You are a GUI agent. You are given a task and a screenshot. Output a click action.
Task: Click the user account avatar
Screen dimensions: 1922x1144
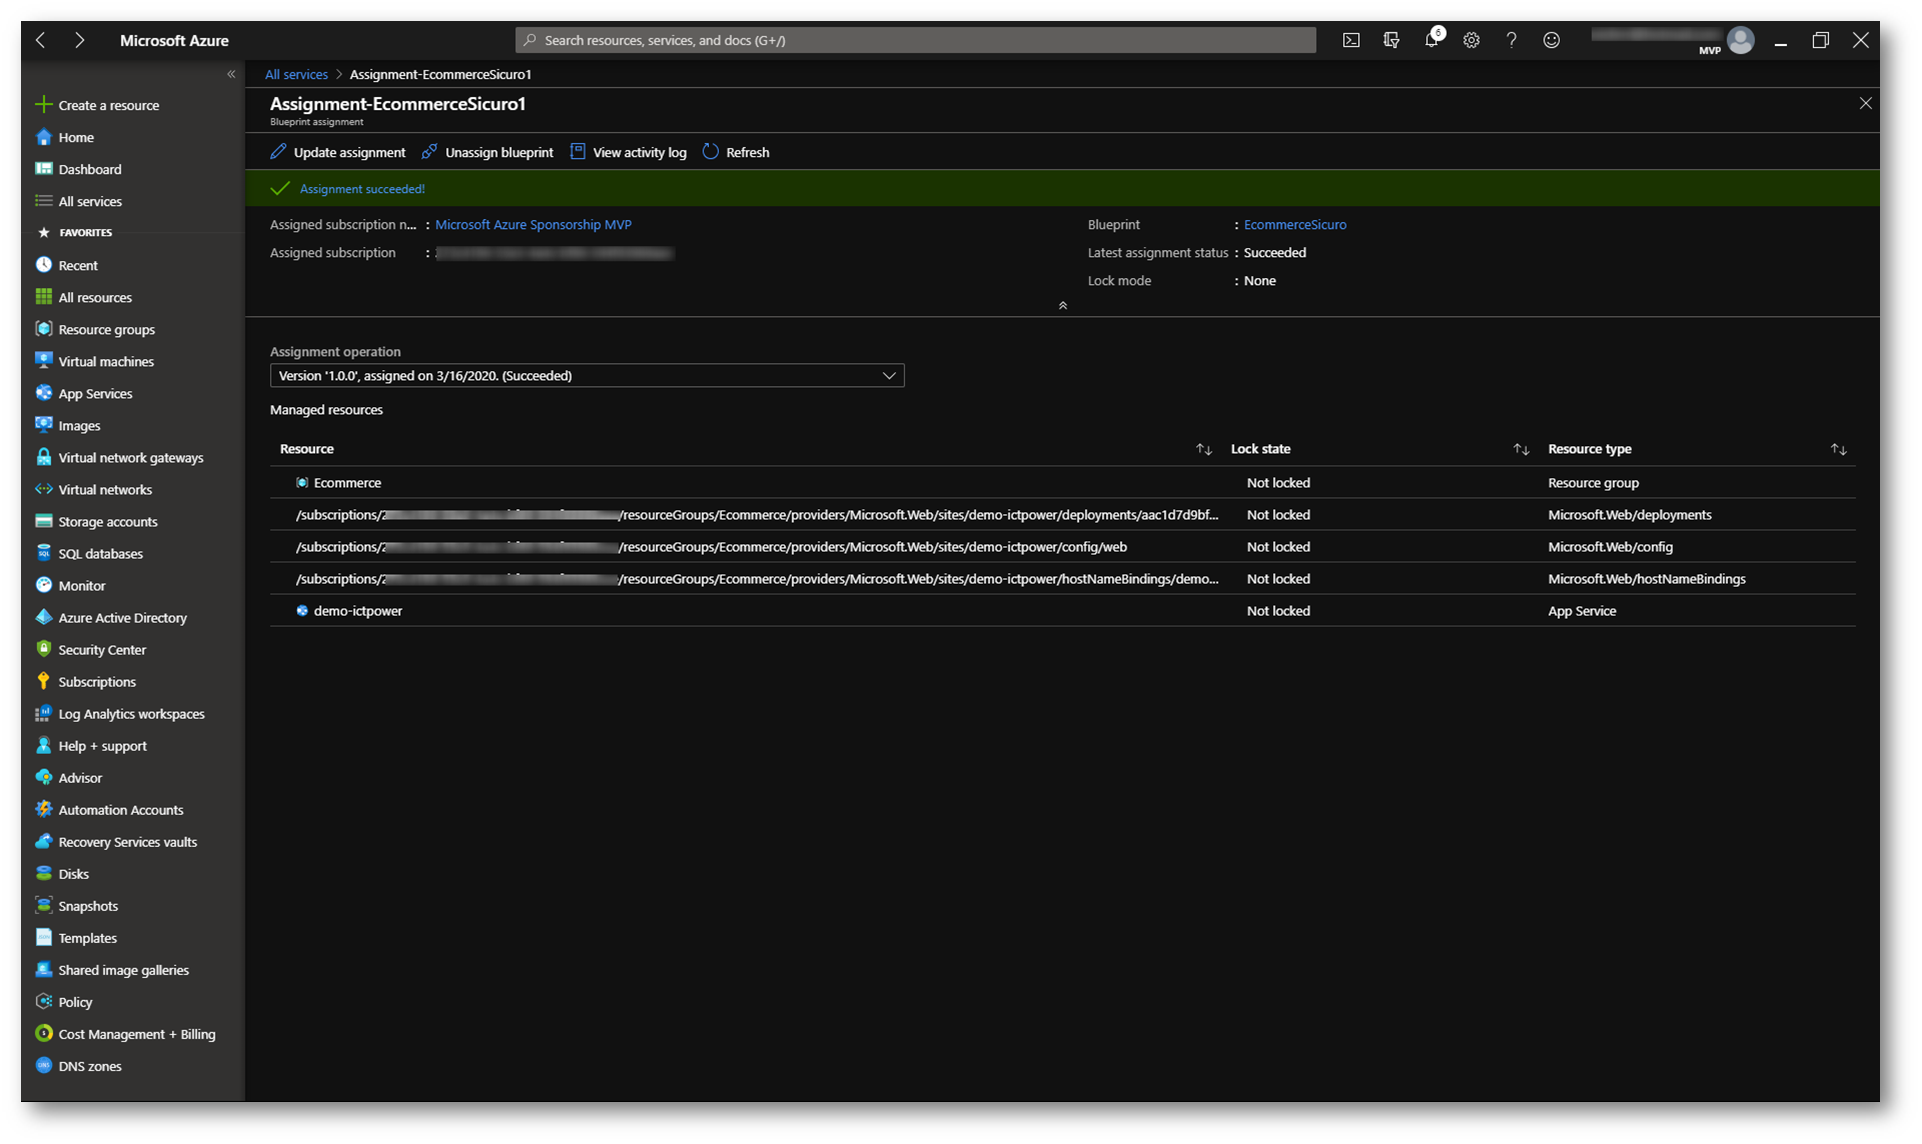1740,40
